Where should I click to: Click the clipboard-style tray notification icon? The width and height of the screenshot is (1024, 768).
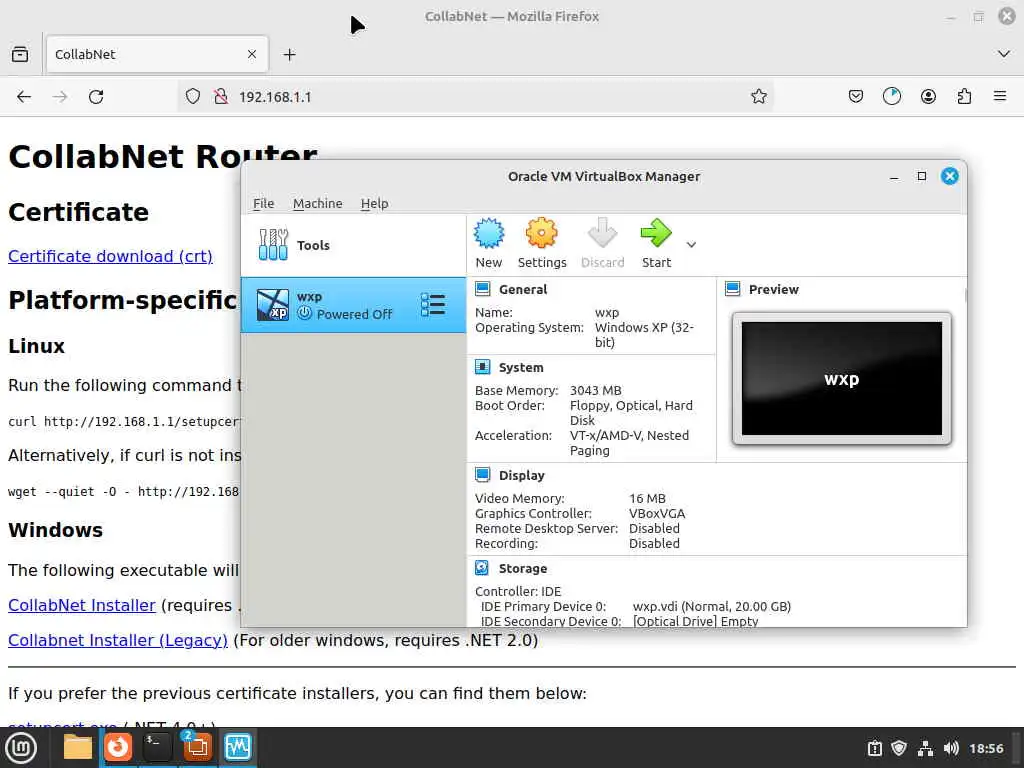[x=874, y=748]
